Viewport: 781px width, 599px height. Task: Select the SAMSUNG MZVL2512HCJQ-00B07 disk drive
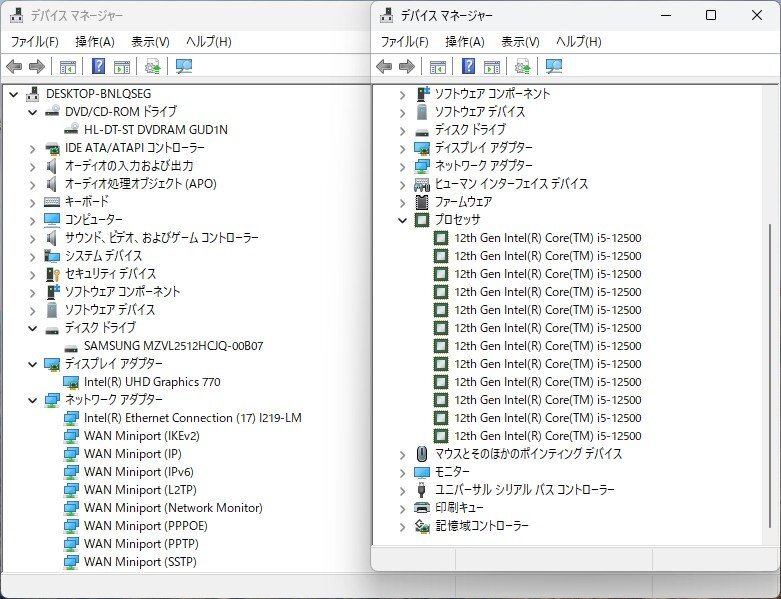(173, 346)
